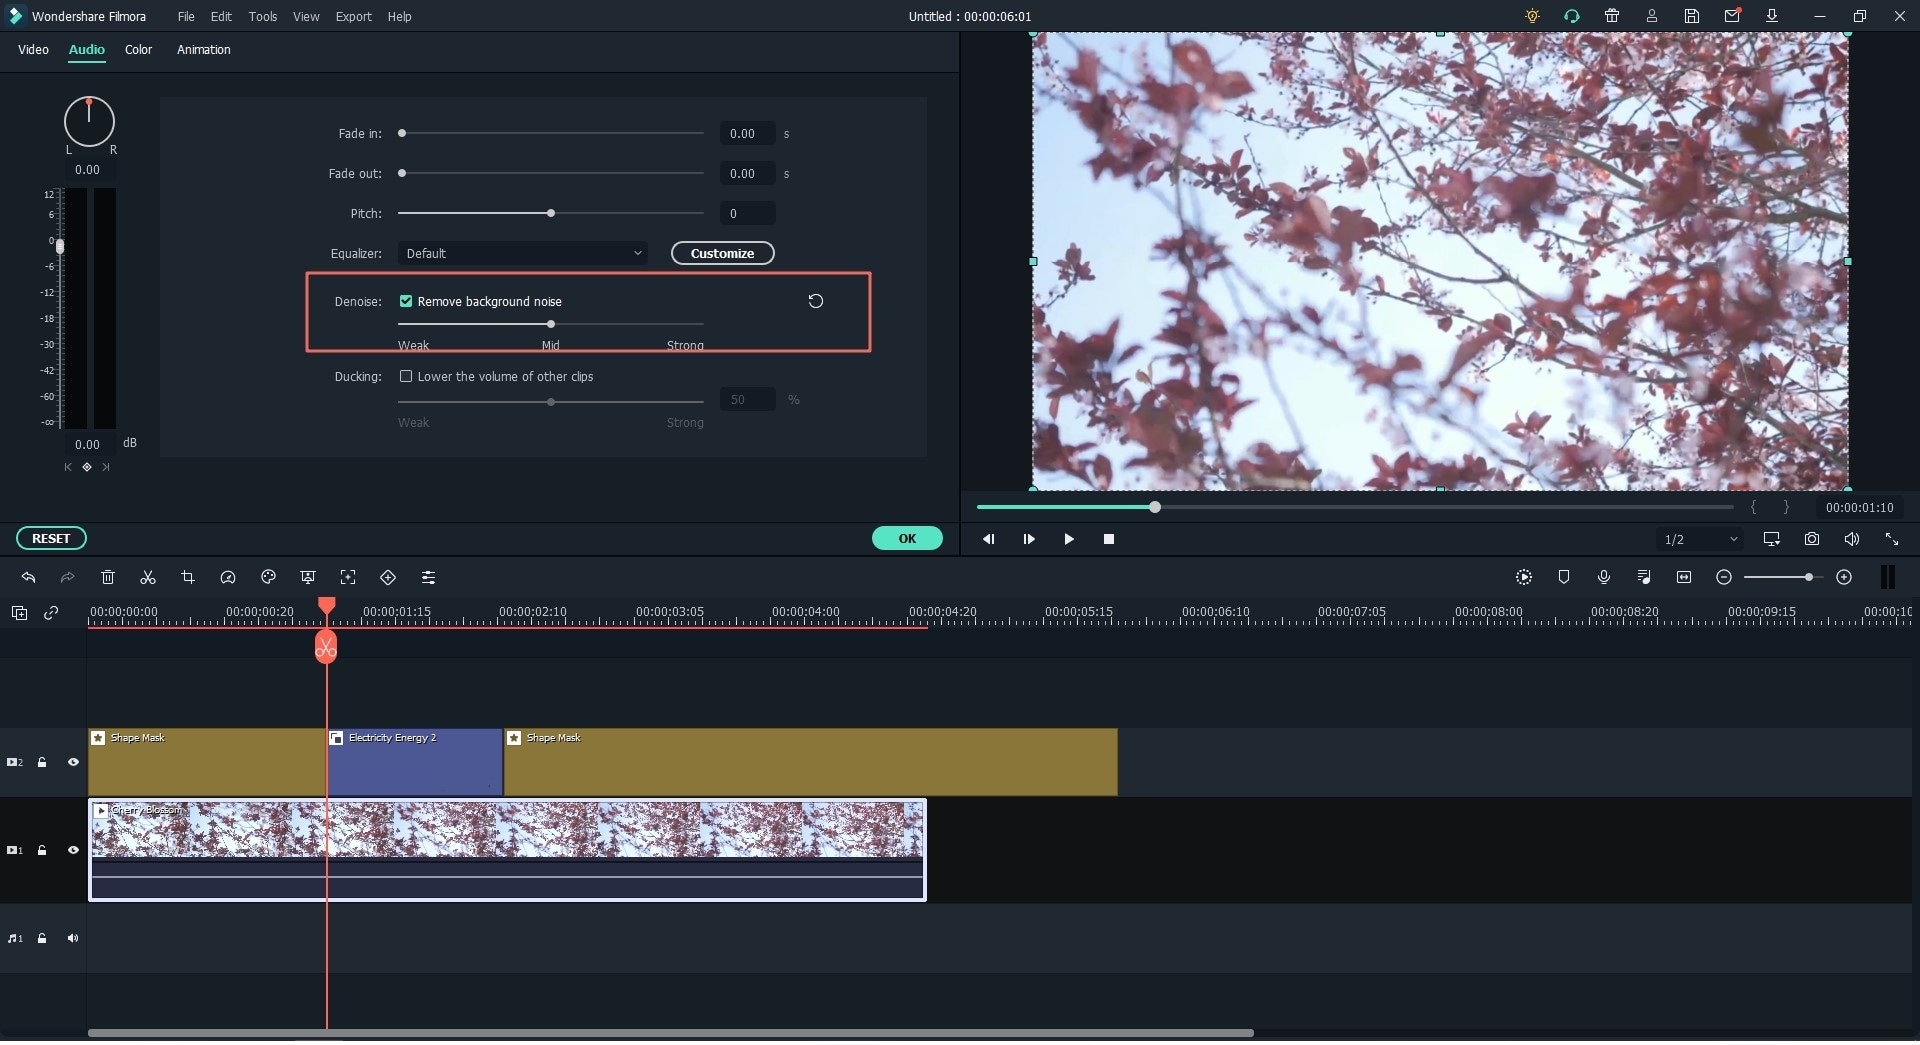Reset denoise with the circular arrow icon

pos(816,302)
